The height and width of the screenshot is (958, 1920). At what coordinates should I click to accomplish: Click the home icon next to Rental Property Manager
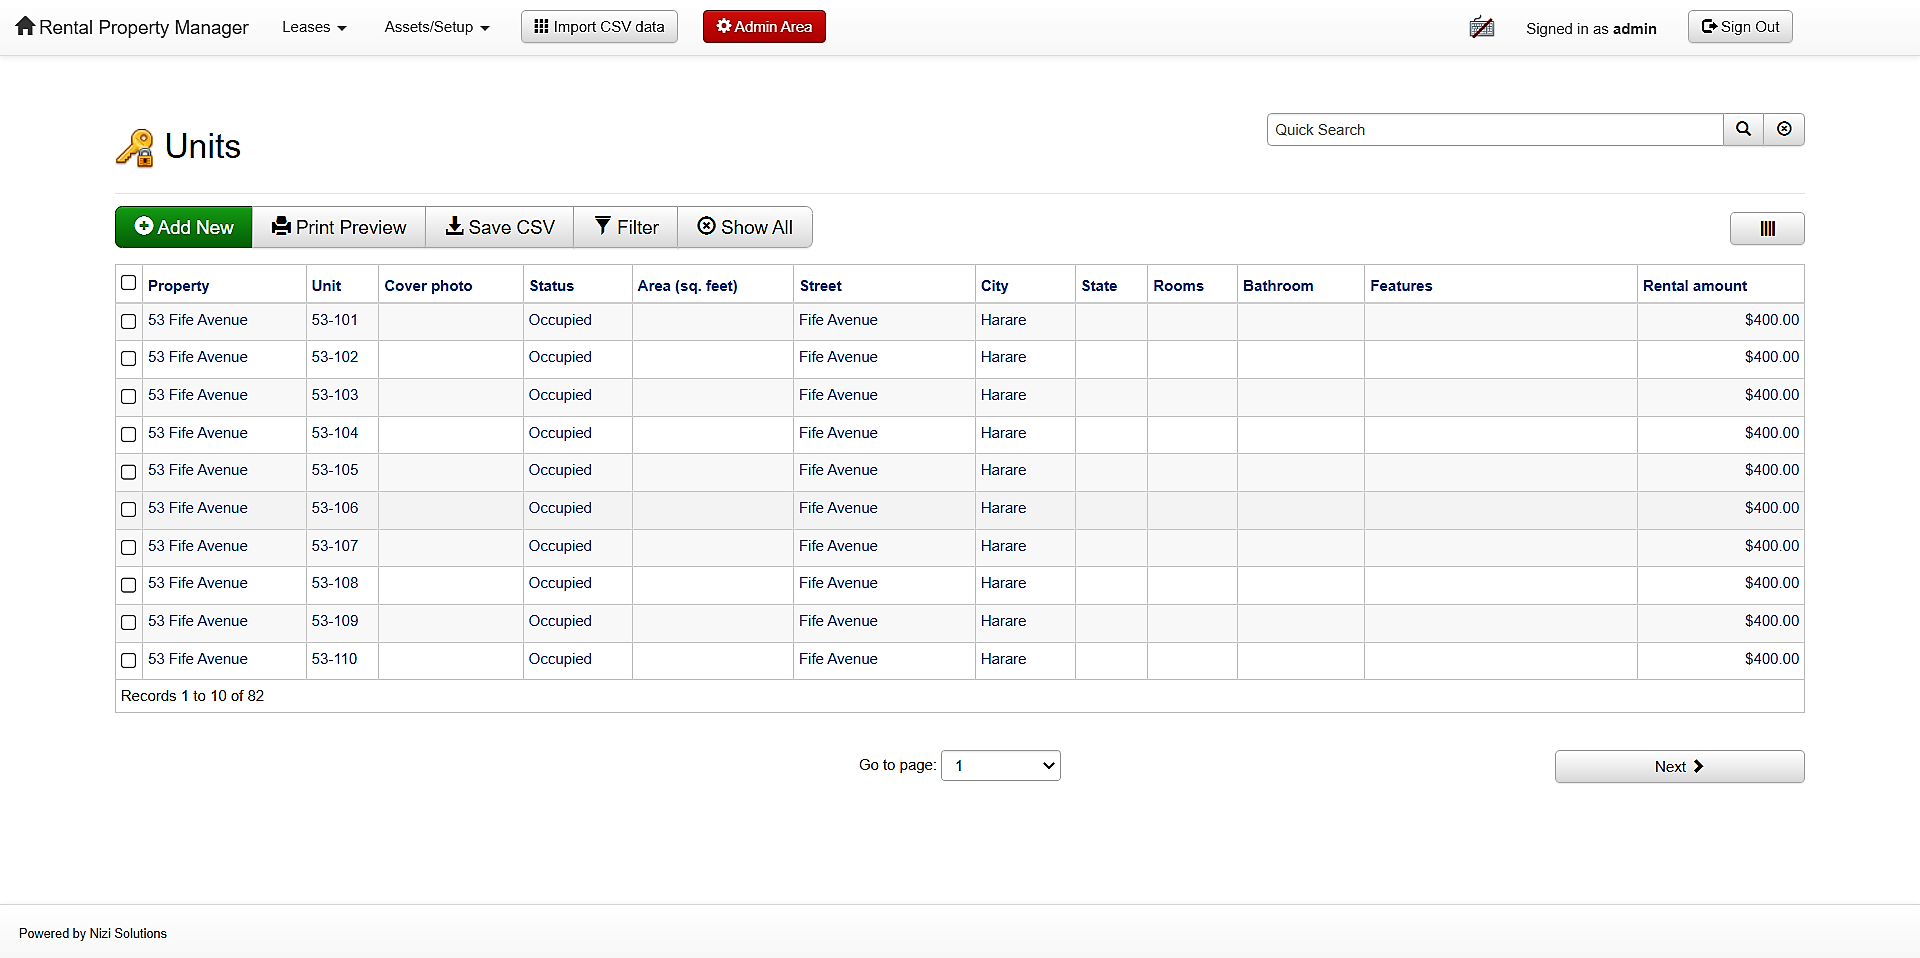click(25, 27)
